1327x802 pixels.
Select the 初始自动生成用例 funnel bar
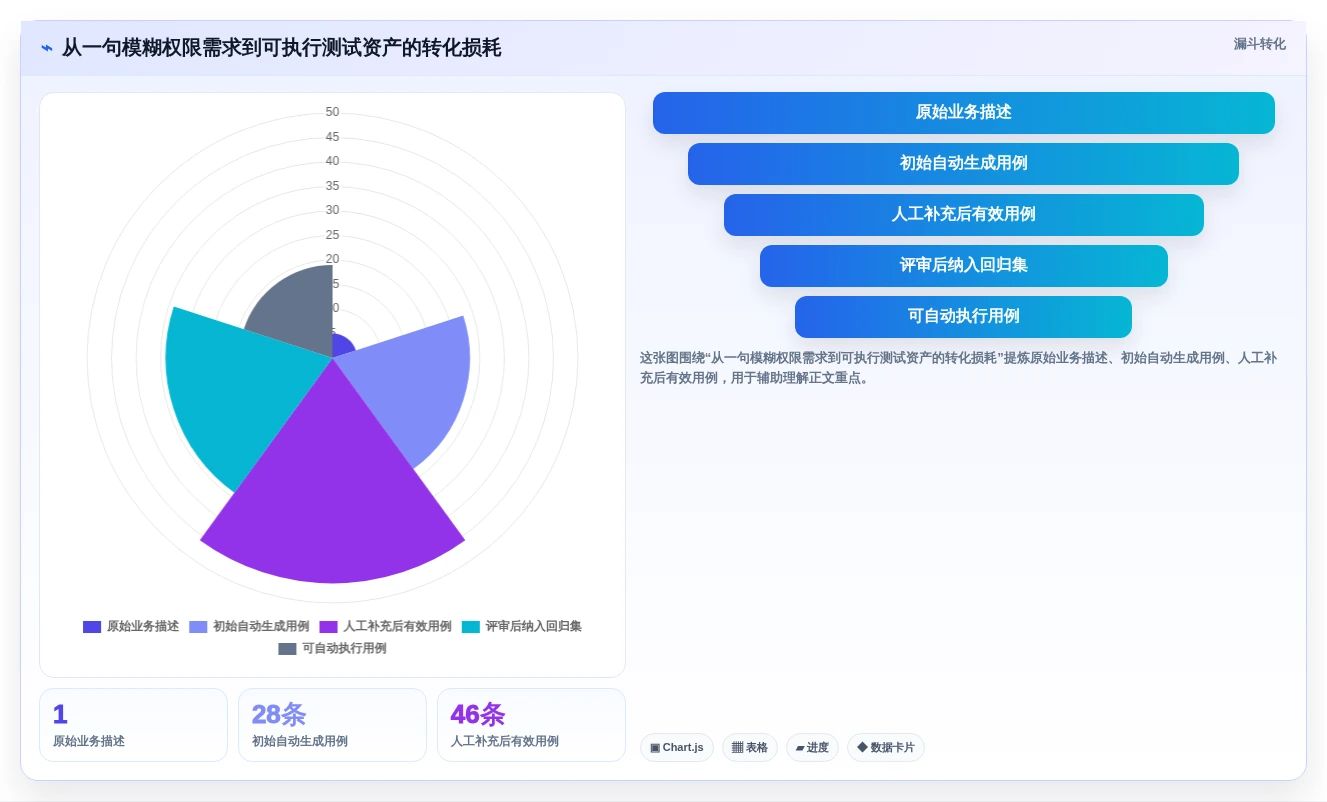click(964, 164)
